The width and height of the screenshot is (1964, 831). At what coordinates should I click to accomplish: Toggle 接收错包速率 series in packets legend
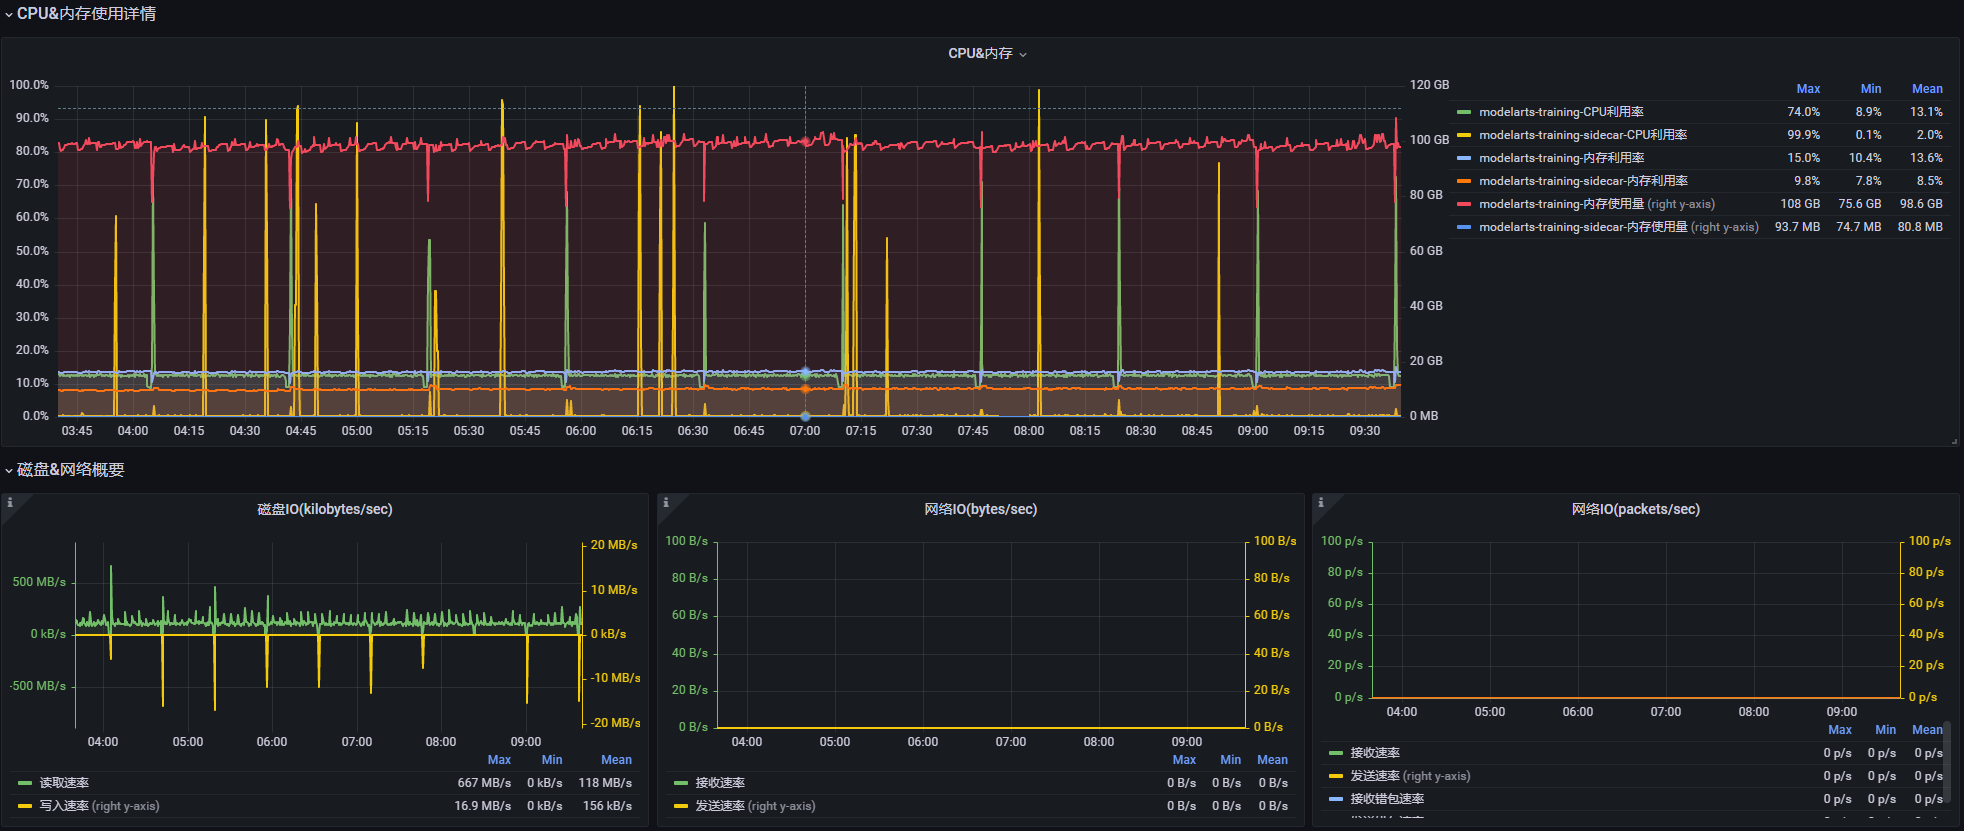pyautogui.click(x=1387, y=799)
